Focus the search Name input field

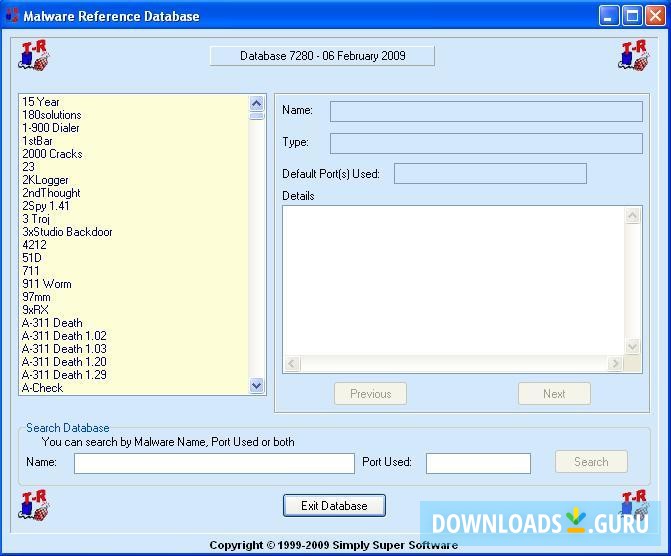pyautogui.click(x=214, y=464)
